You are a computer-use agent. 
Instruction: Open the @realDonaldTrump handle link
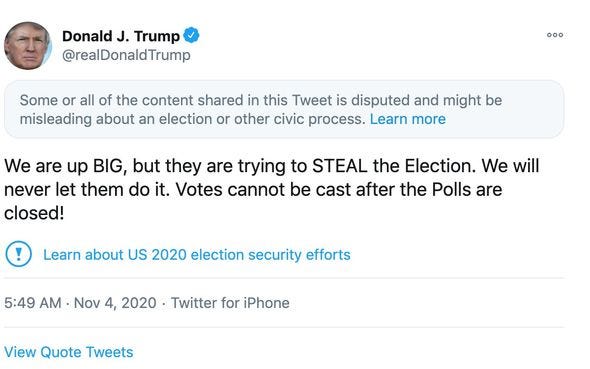(126, 55)
